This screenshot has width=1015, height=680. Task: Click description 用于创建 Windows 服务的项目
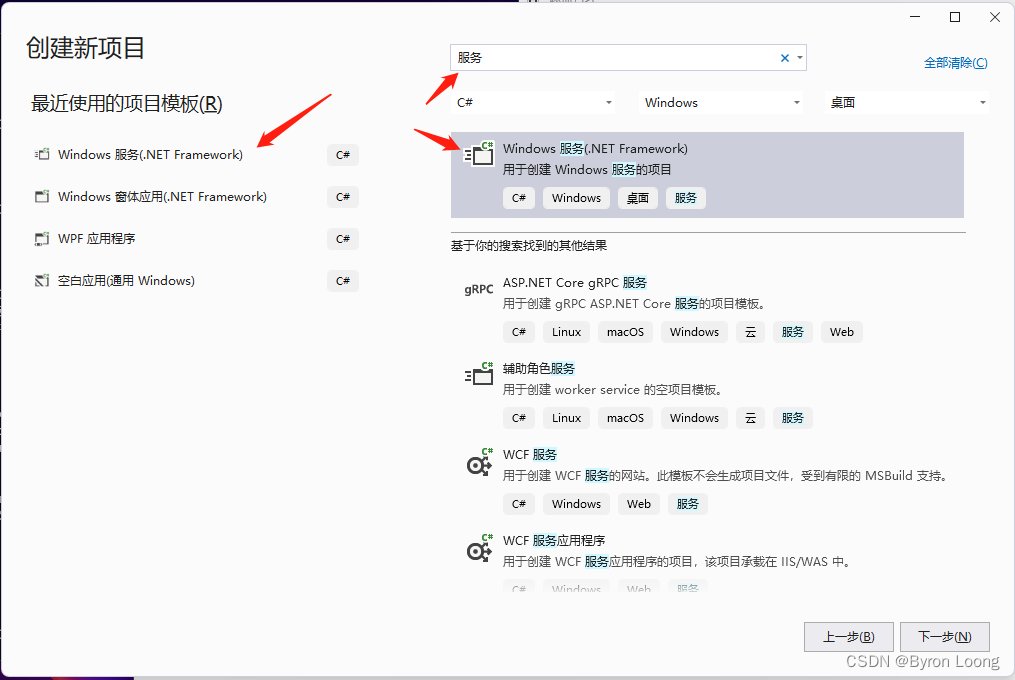[587, 170]
